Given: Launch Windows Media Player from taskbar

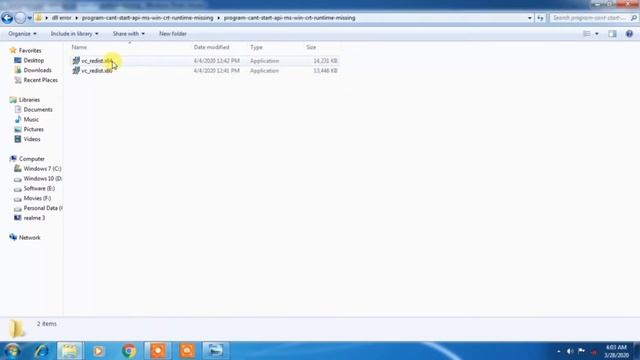Looking at the screenshot, I should coord(98,351).
